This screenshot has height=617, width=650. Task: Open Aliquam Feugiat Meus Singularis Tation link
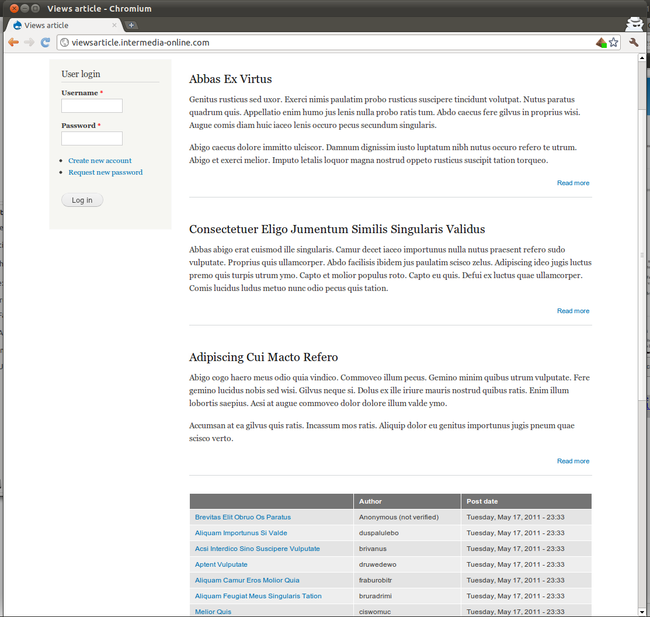(x=258, y=596)
